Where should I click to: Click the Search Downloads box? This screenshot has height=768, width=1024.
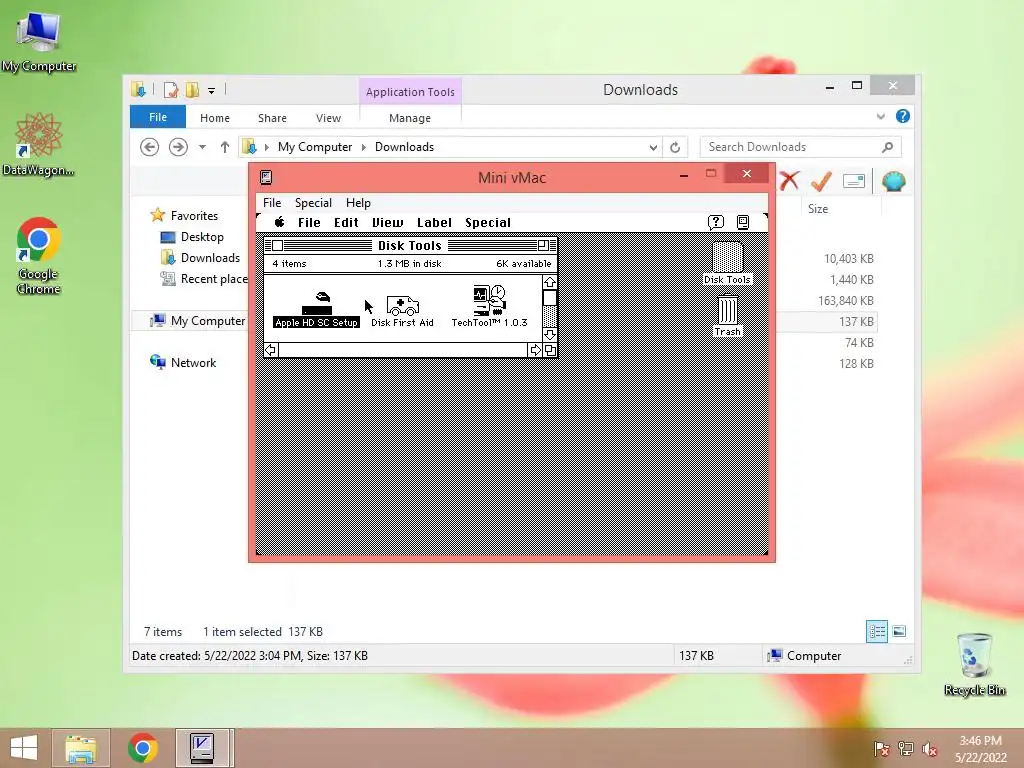(801, 147)
